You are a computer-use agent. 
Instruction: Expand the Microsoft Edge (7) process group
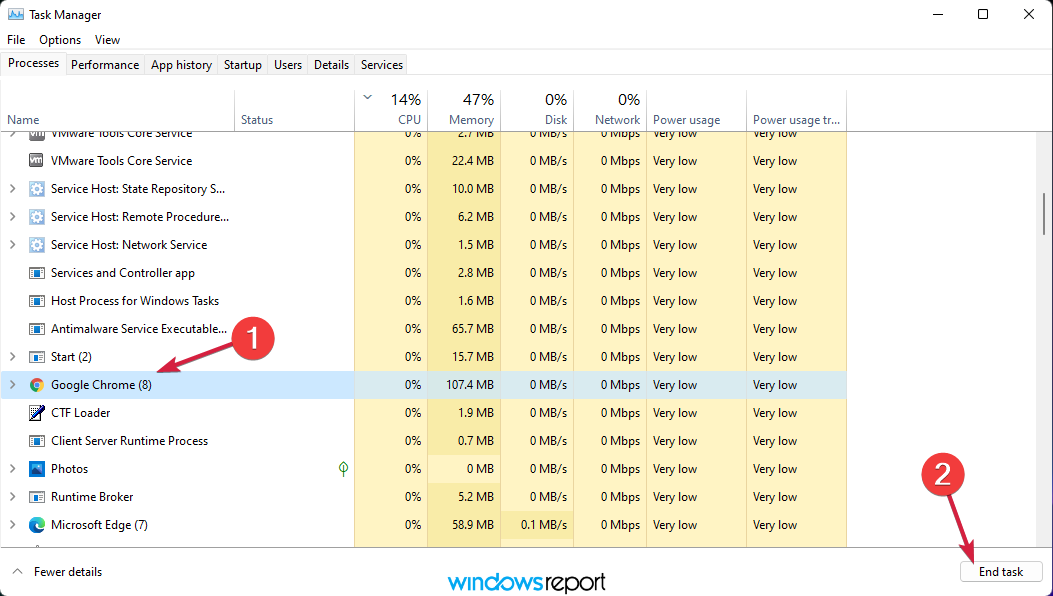(x=13, y=525)
